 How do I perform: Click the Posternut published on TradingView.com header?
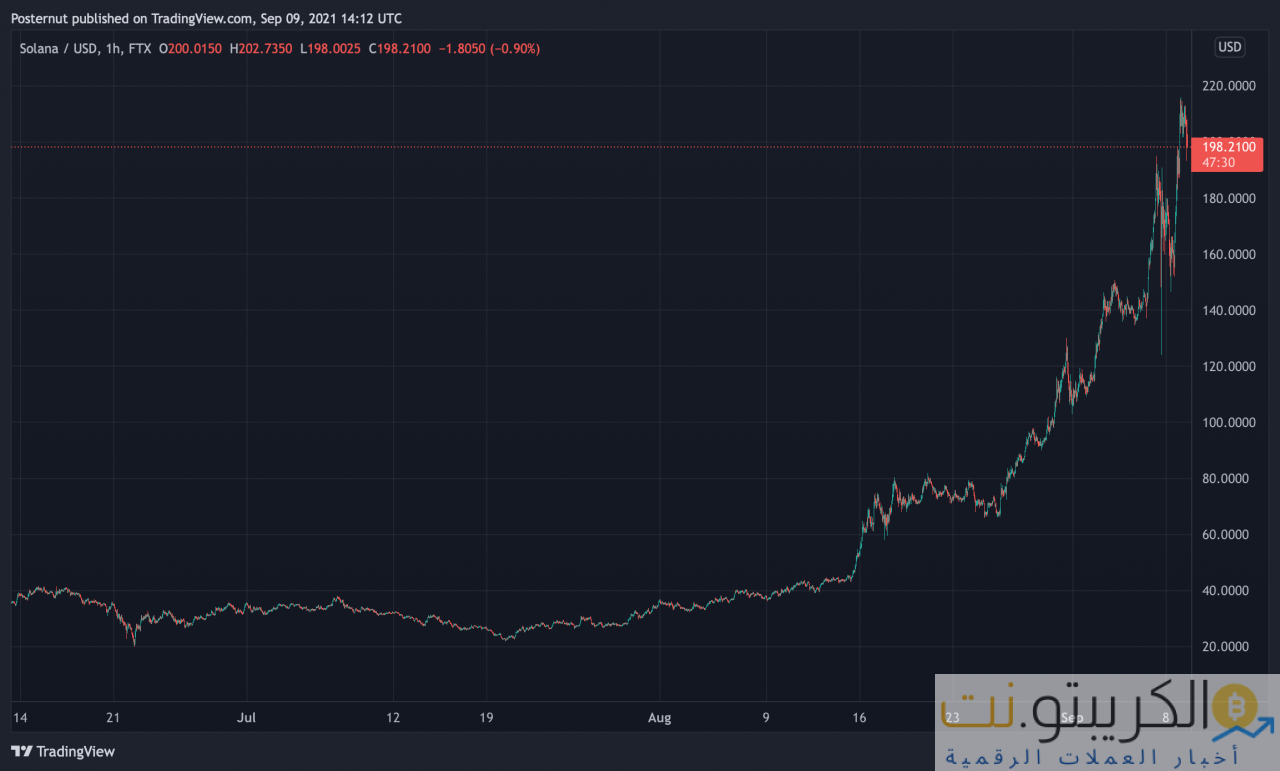coord(214,18)
